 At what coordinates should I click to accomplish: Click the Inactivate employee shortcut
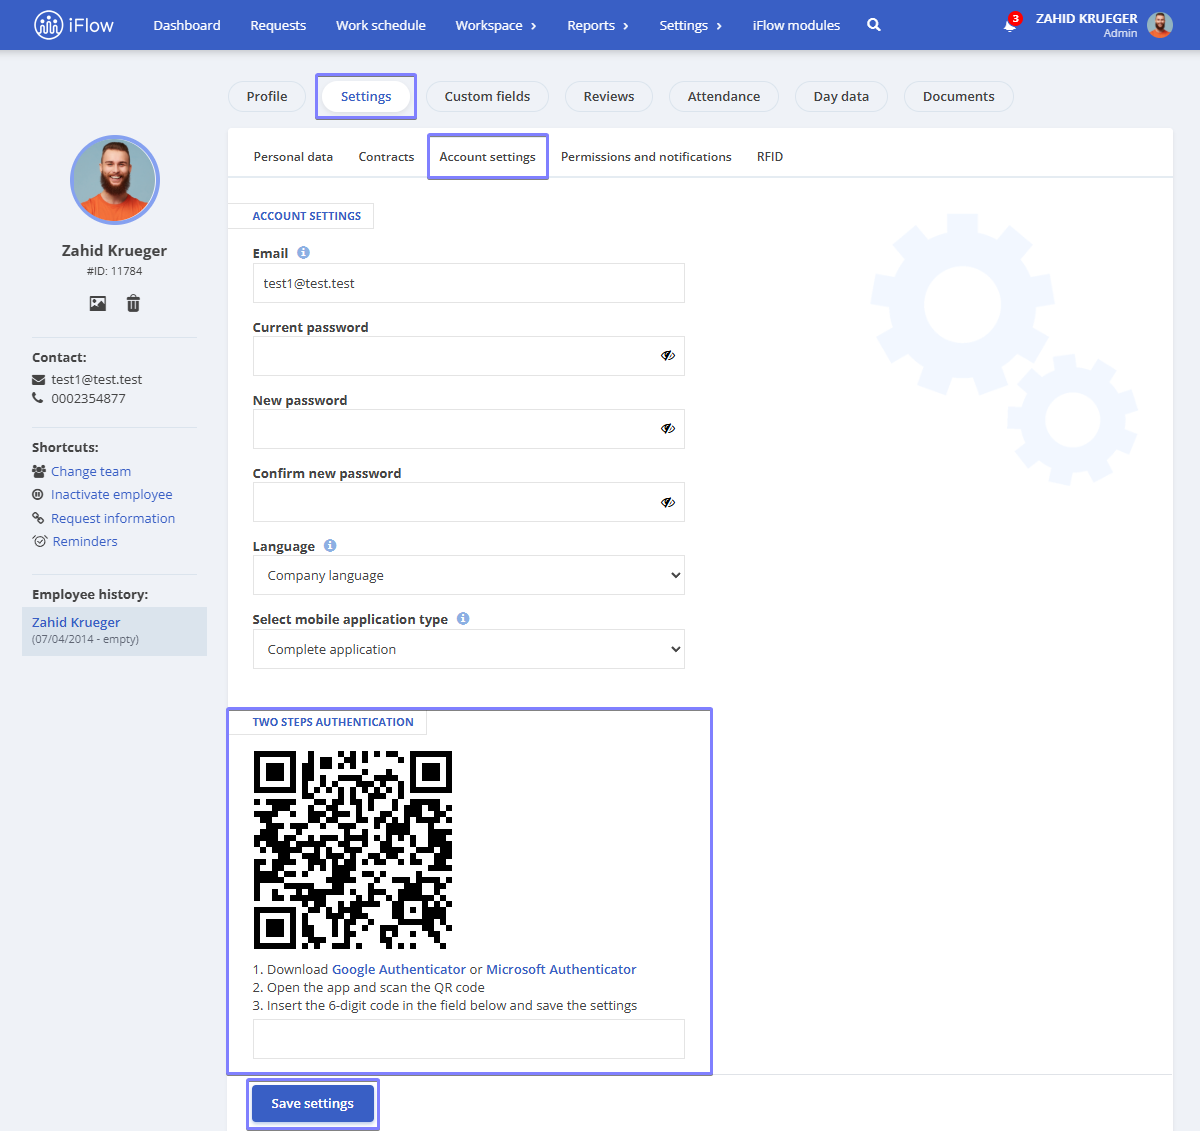(112, 494)
